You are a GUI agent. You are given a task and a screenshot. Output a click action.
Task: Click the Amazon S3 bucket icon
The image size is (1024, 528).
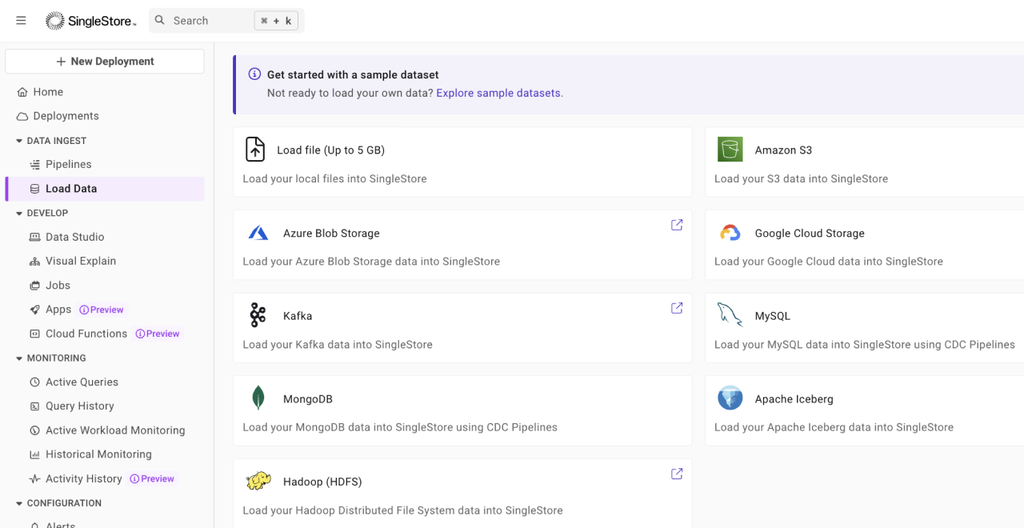coord(730,149)
